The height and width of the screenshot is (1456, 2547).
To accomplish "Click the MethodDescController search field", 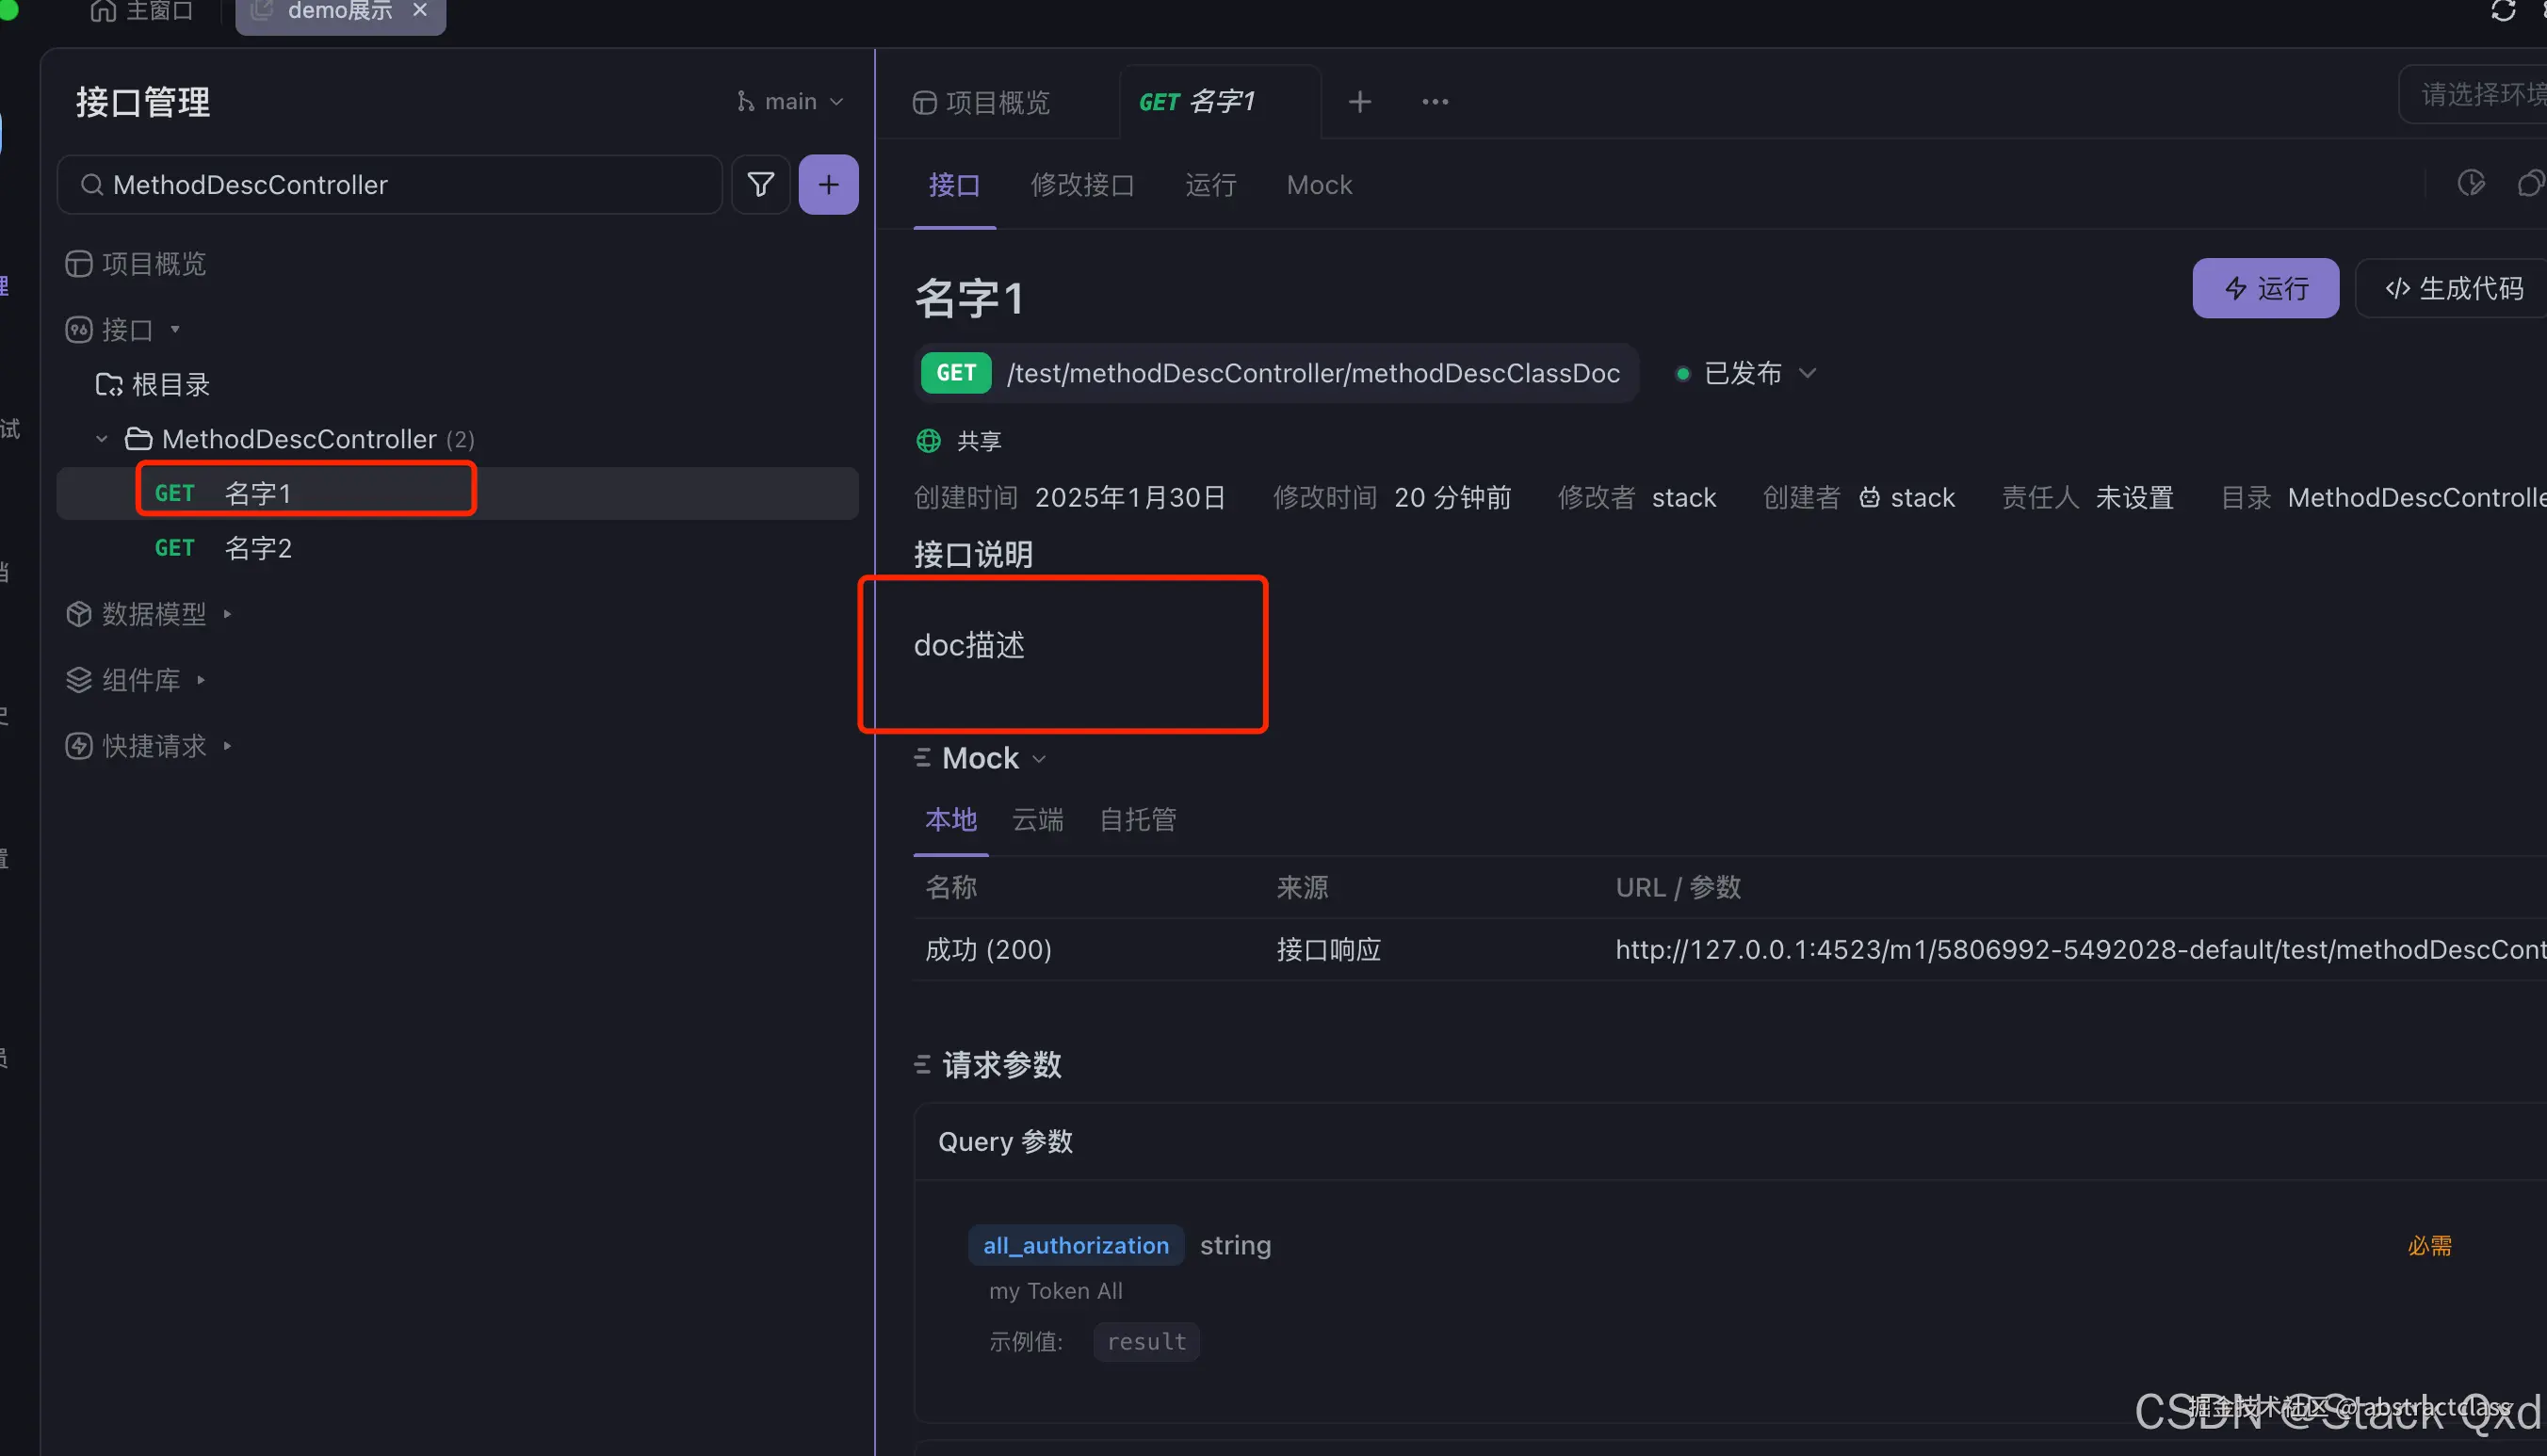I will pos(390,185).
